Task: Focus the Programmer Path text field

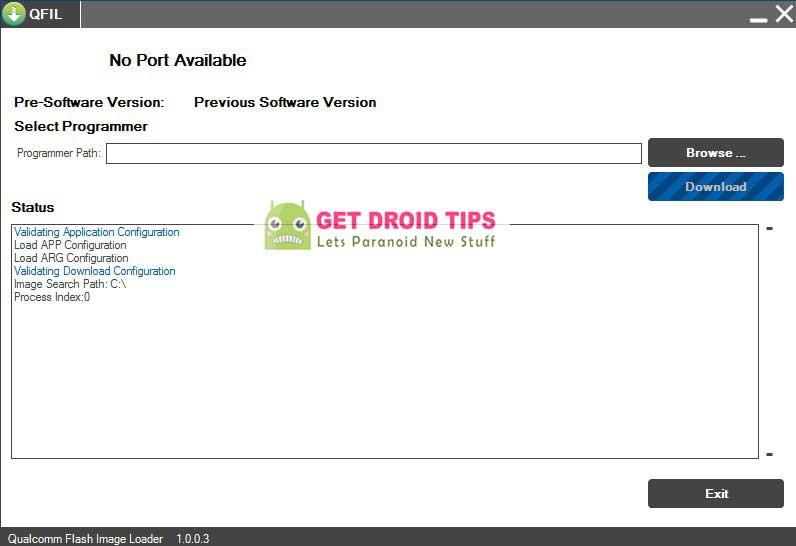Action: click(373, 153)
